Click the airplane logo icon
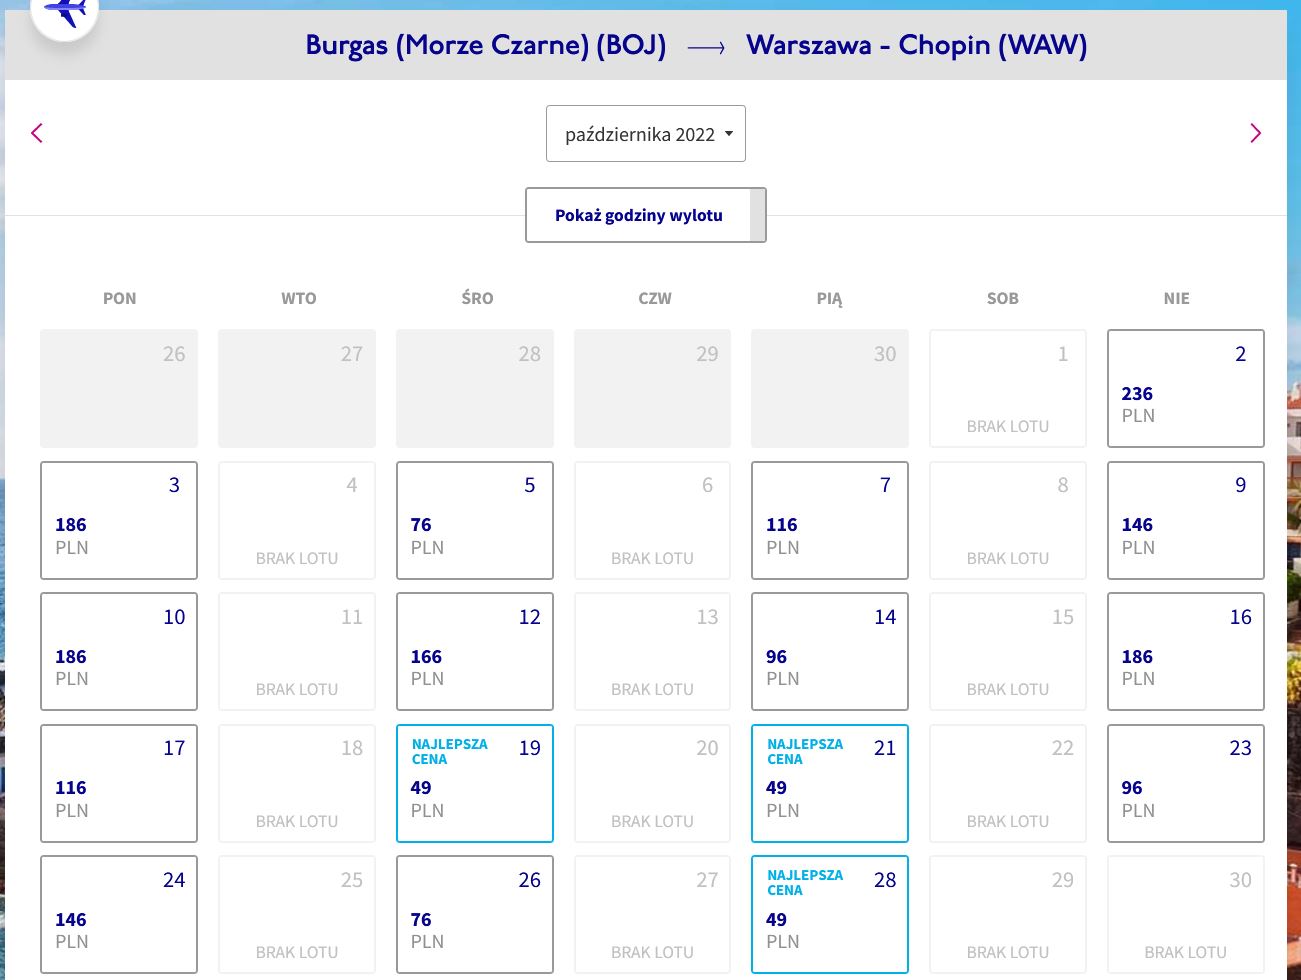The image size is (1301, 980). [x=65, y=12]
